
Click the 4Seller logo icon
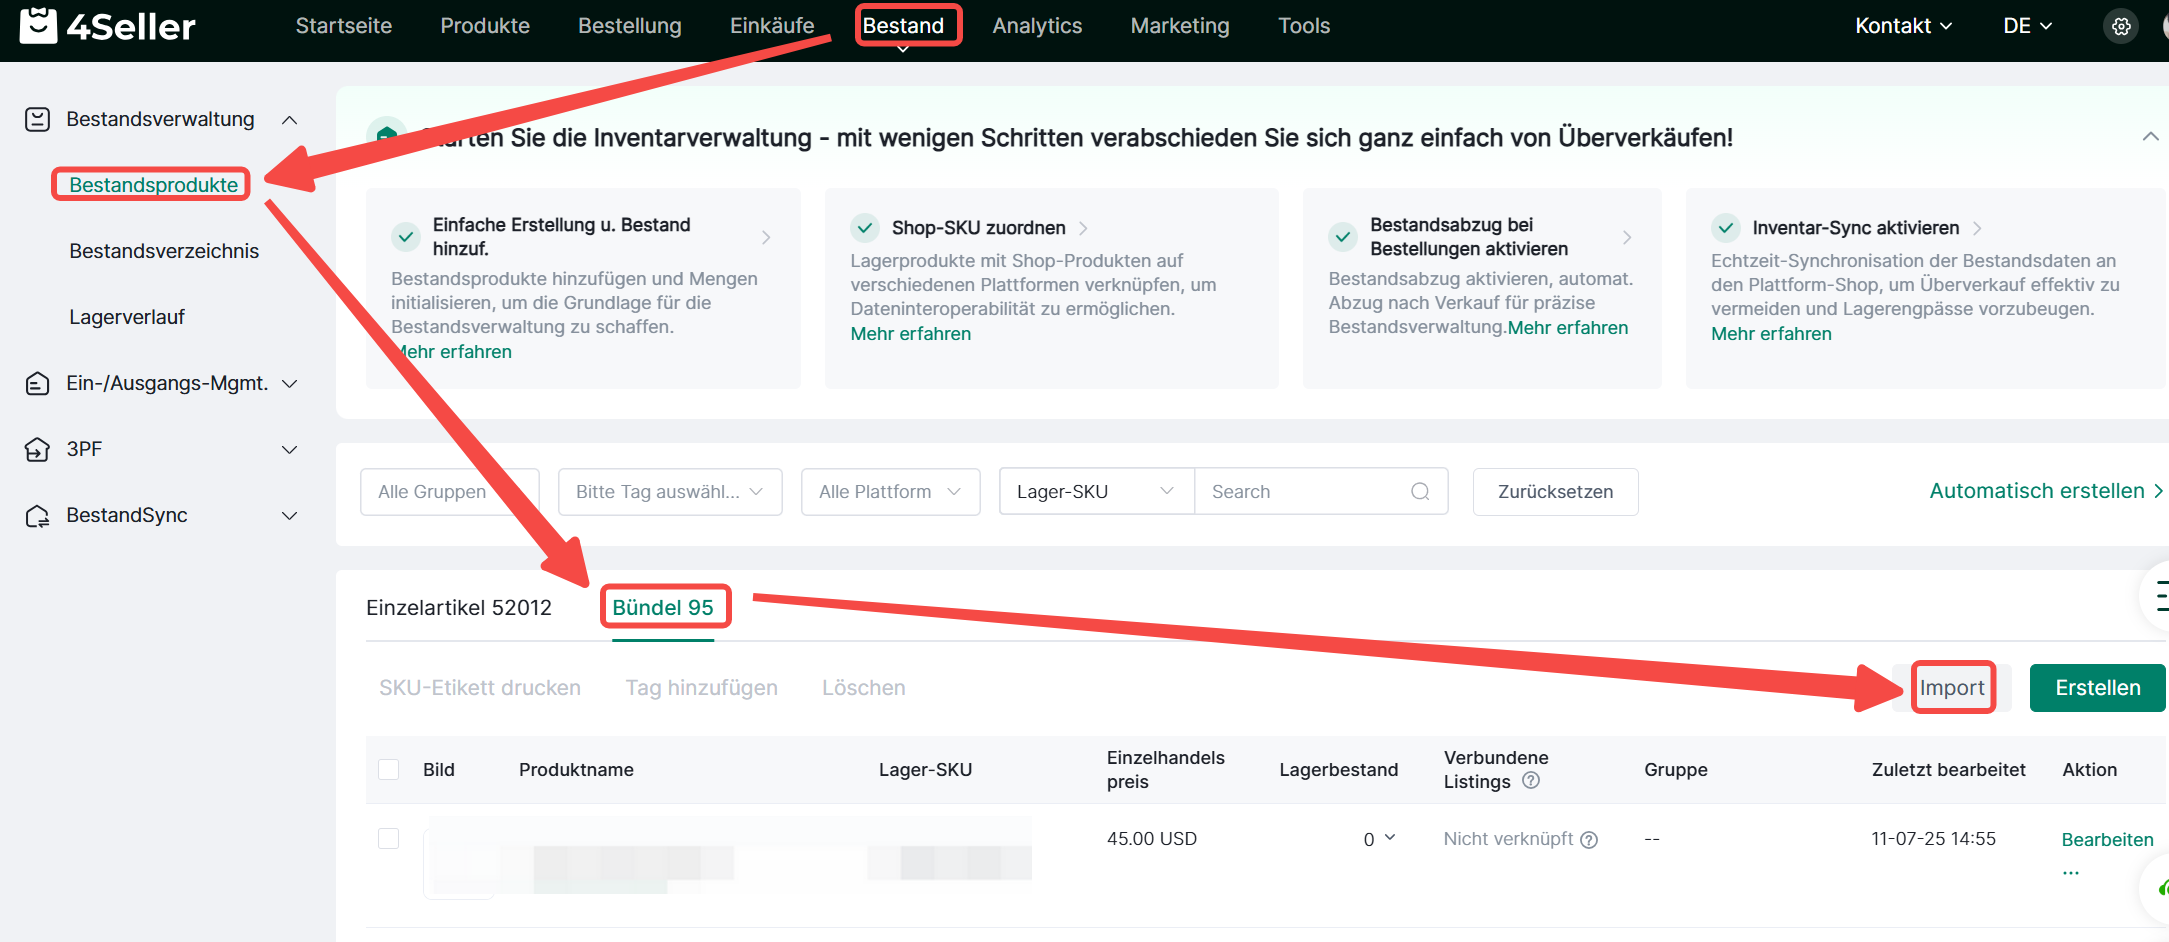point(38,26)
